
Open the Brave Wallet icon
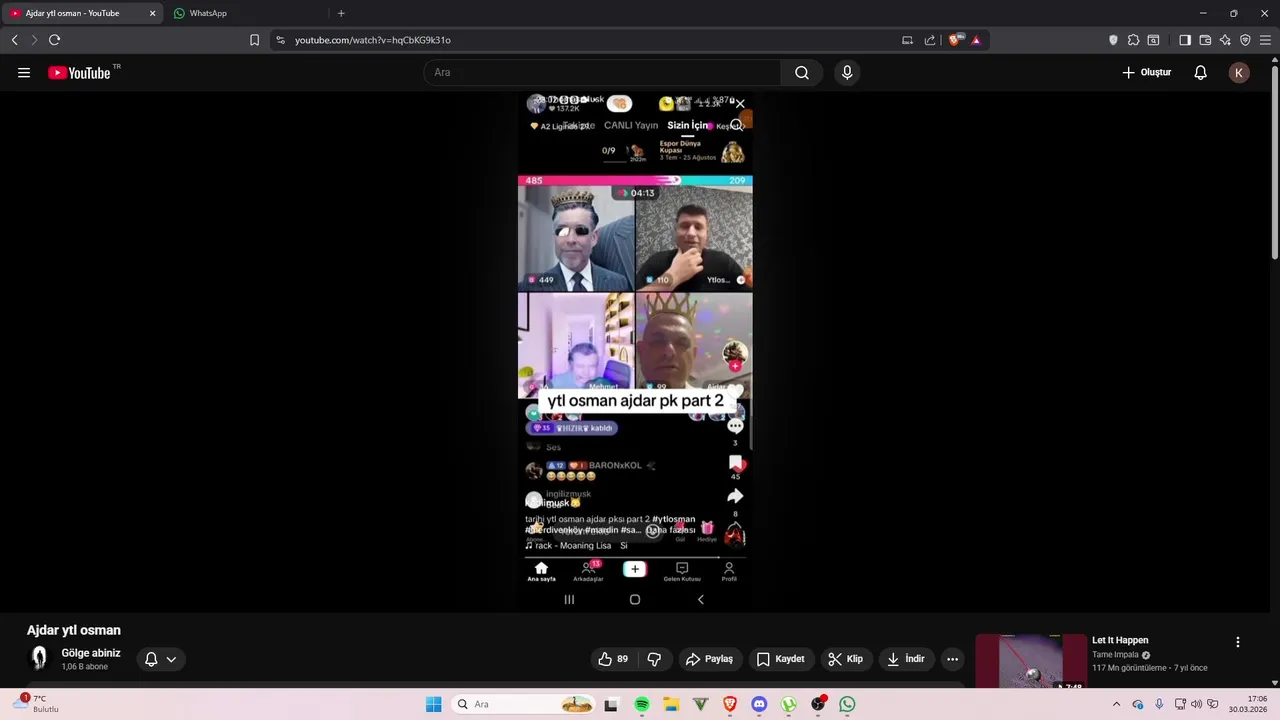tap(1205, 40)
